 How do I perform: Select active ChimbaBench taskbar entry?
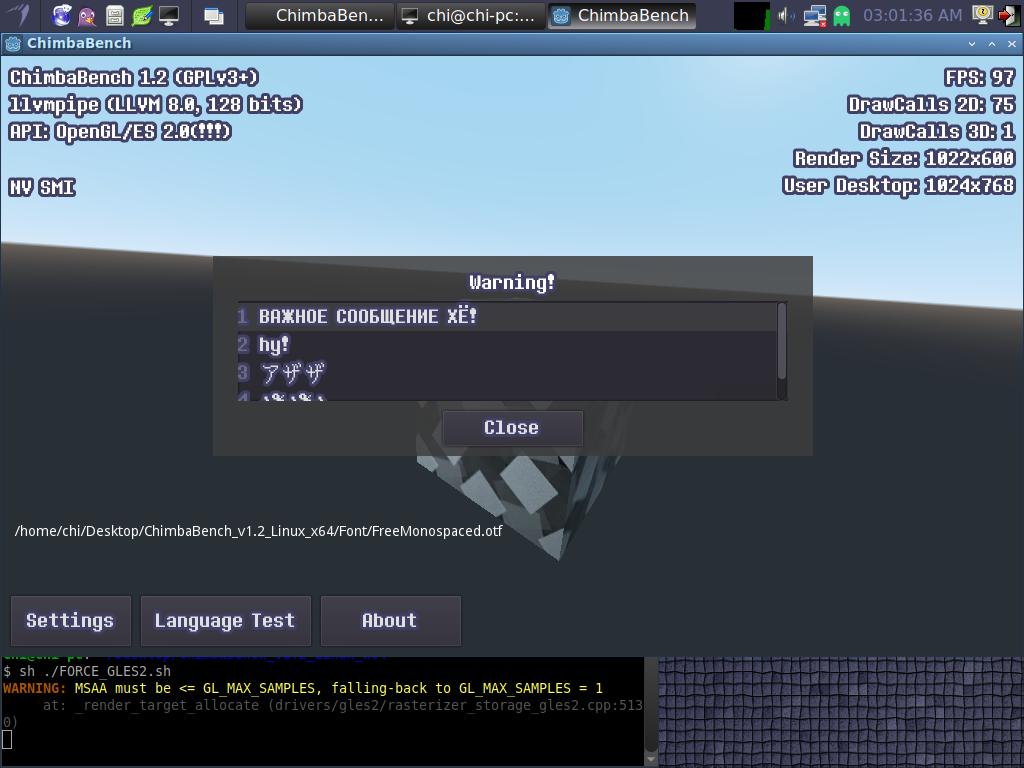(x=622, y=15)
